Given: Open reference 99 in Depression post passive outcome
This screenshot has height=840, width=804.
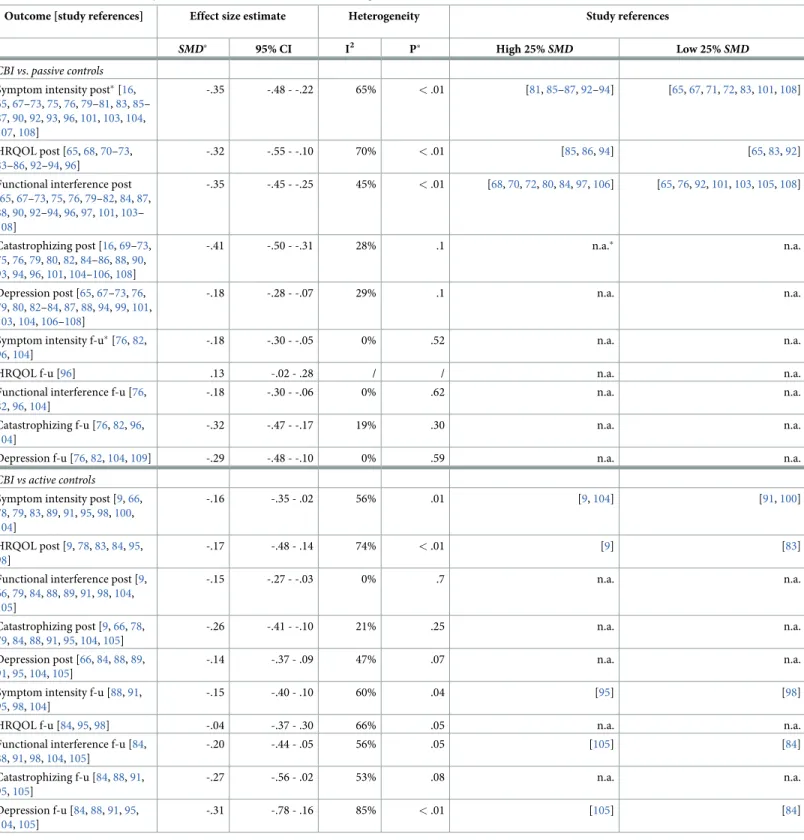Looking at the screenshot, I should tap(121, 308).
